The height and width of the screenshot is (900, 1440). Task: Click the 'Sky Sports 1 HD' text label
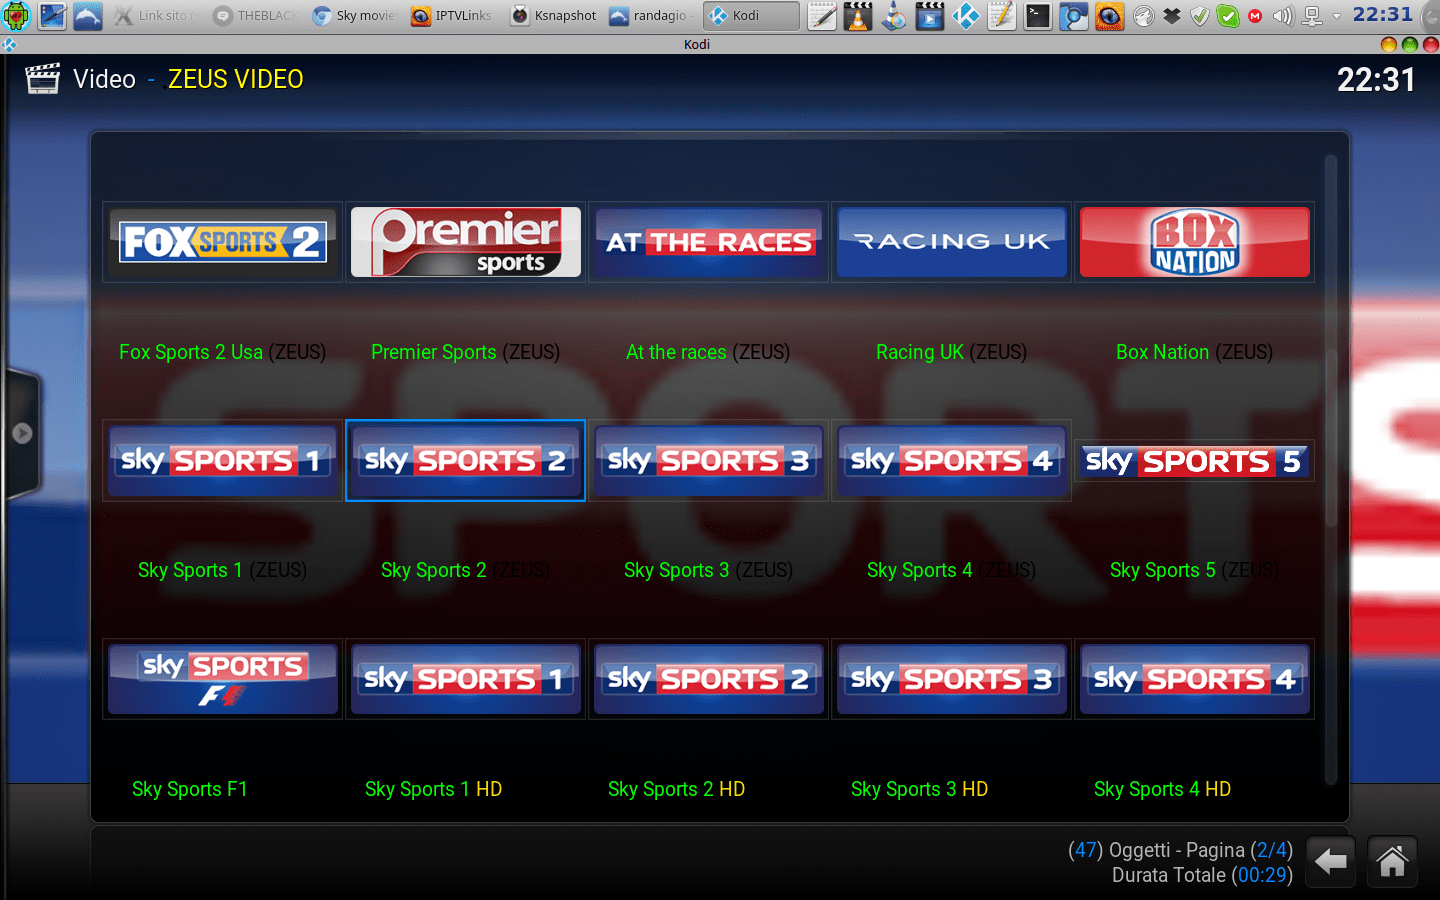tap(433, 789)
